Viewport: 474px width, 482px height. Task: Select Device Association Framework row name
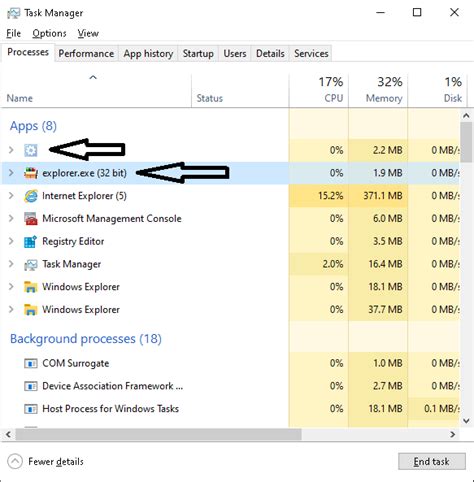pos(113,386)
